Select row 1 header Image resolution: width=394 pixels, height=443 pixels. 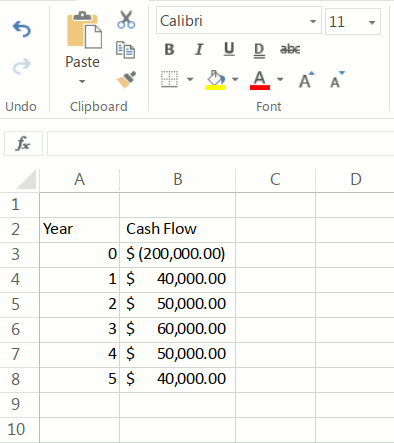tap(19, 205)
